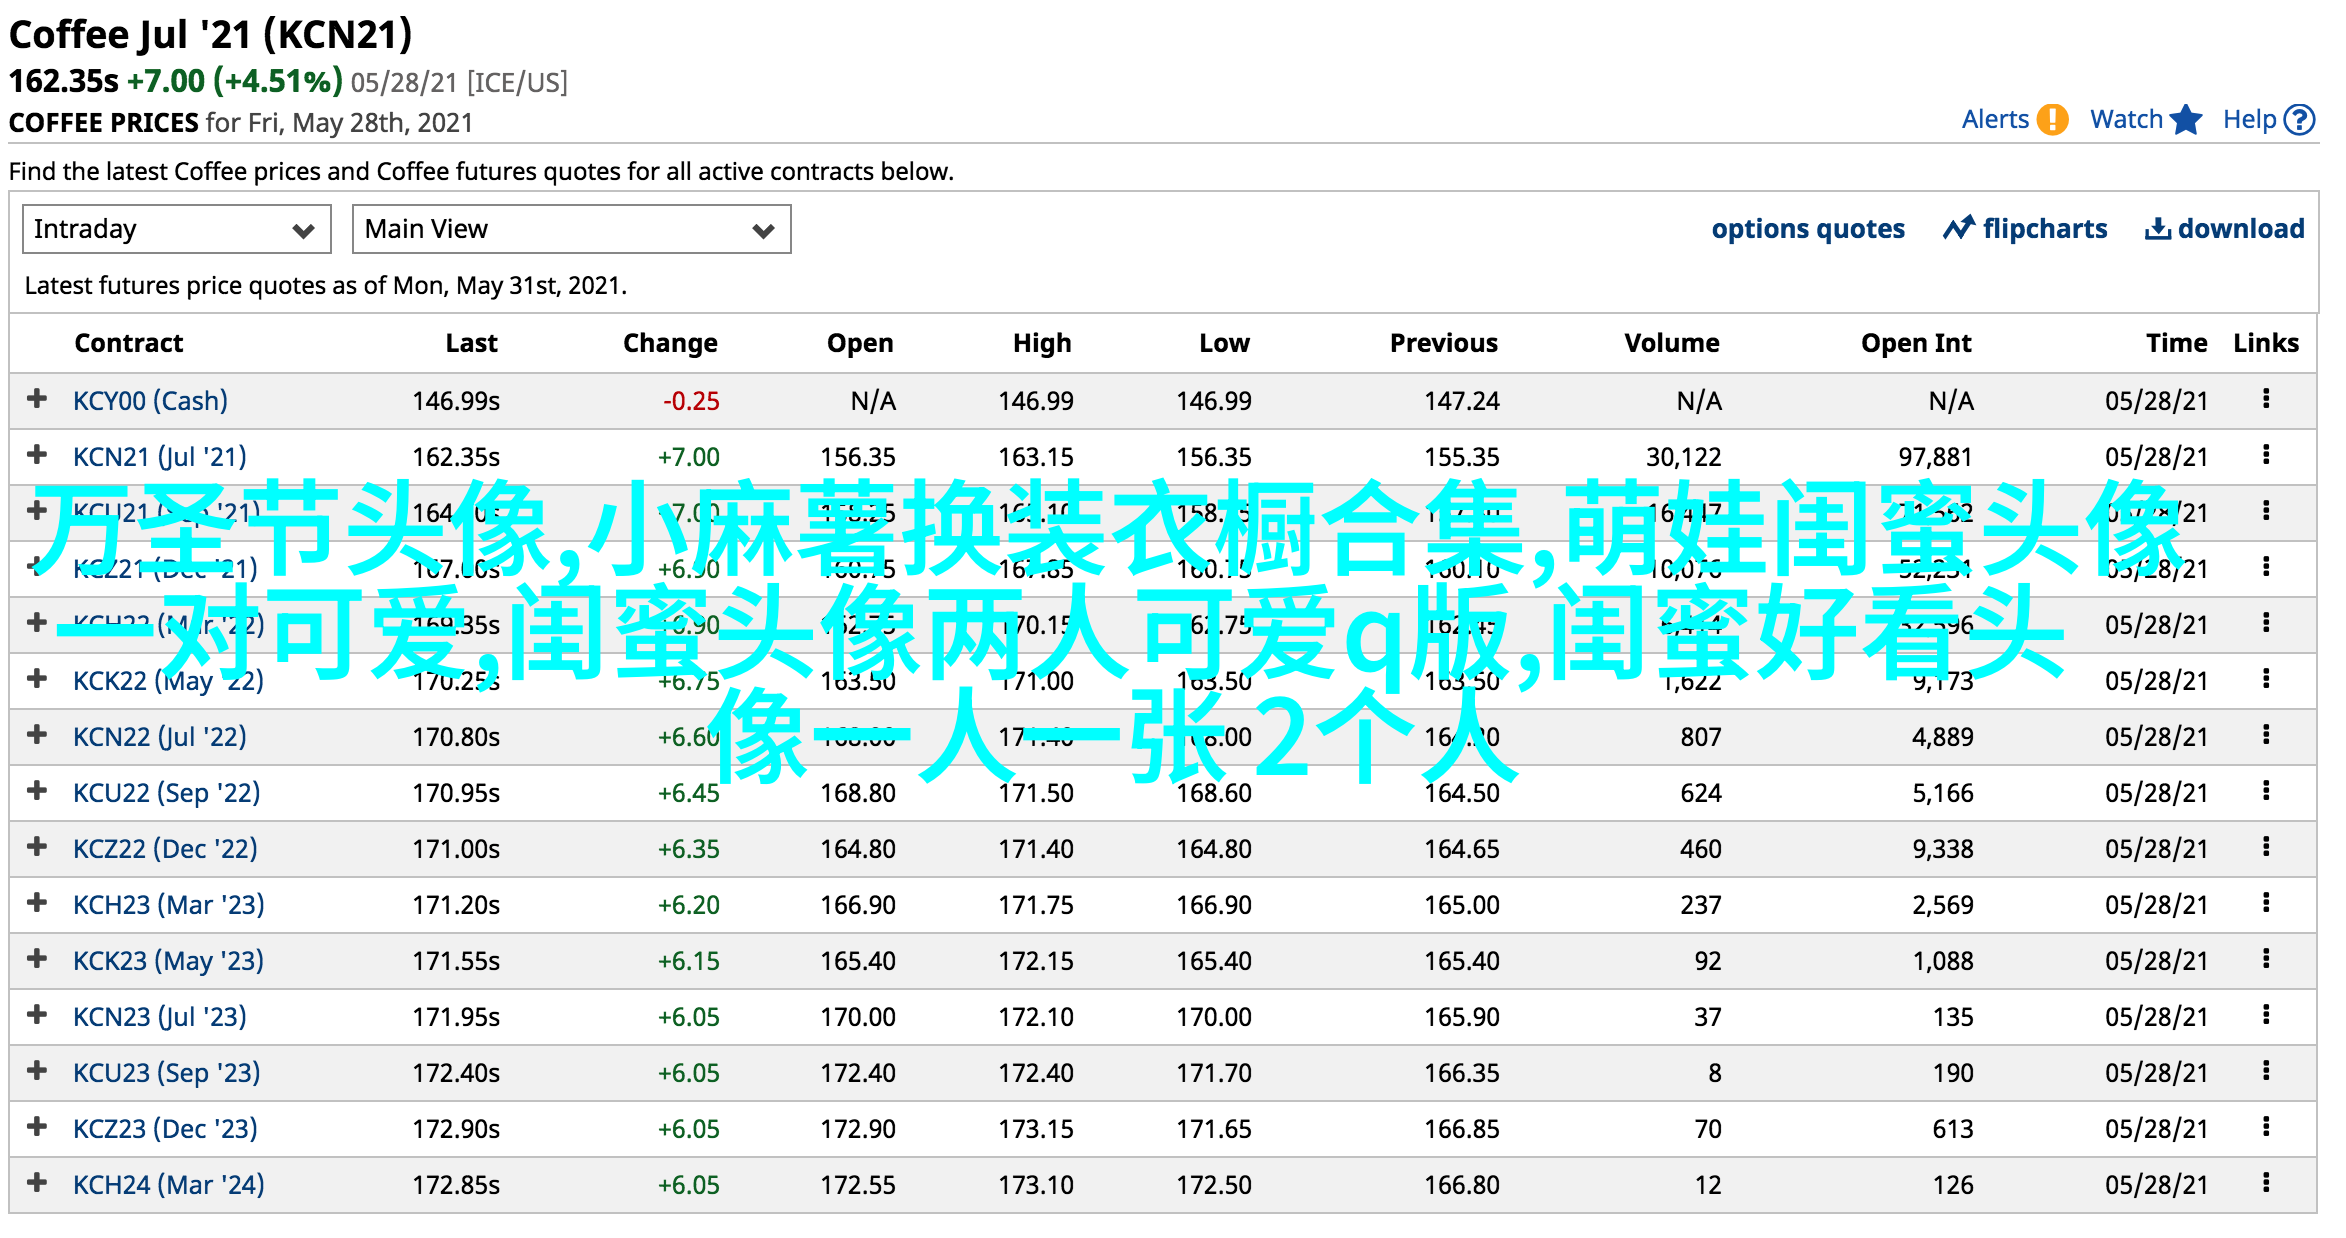This screenshot has height=1238, width=2346.
Task: Expand the KCK23 (May '23) row
Action: tap(37, 959)
